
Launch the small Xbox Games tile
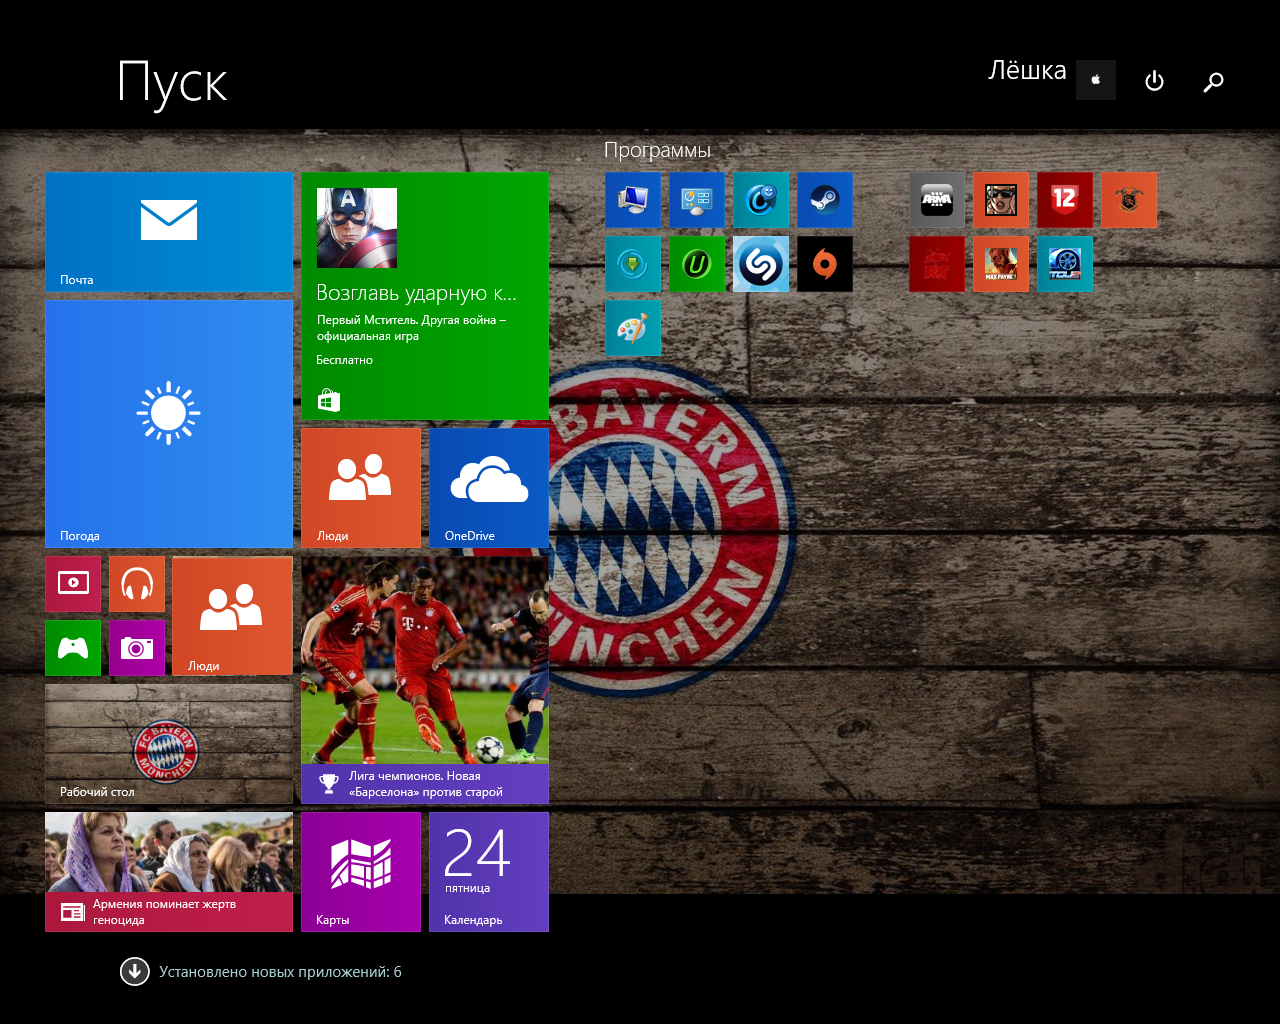(73, 648)
